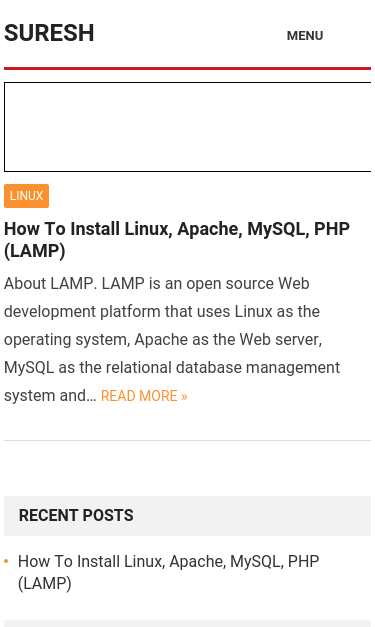
Task: Open the LAMP article headline link
Action: click(x=177, y=240)
